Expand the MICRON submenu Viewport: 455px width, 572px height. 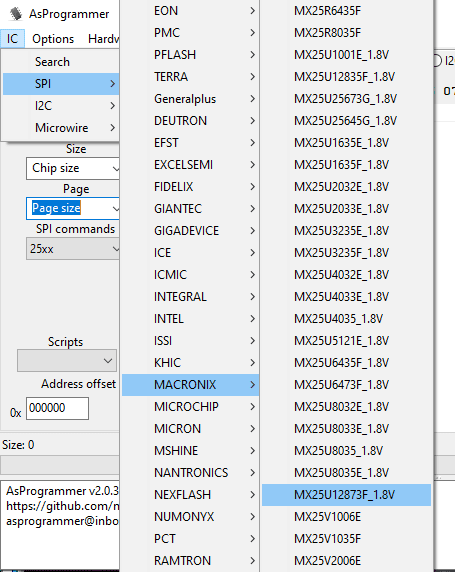point(190,428)
